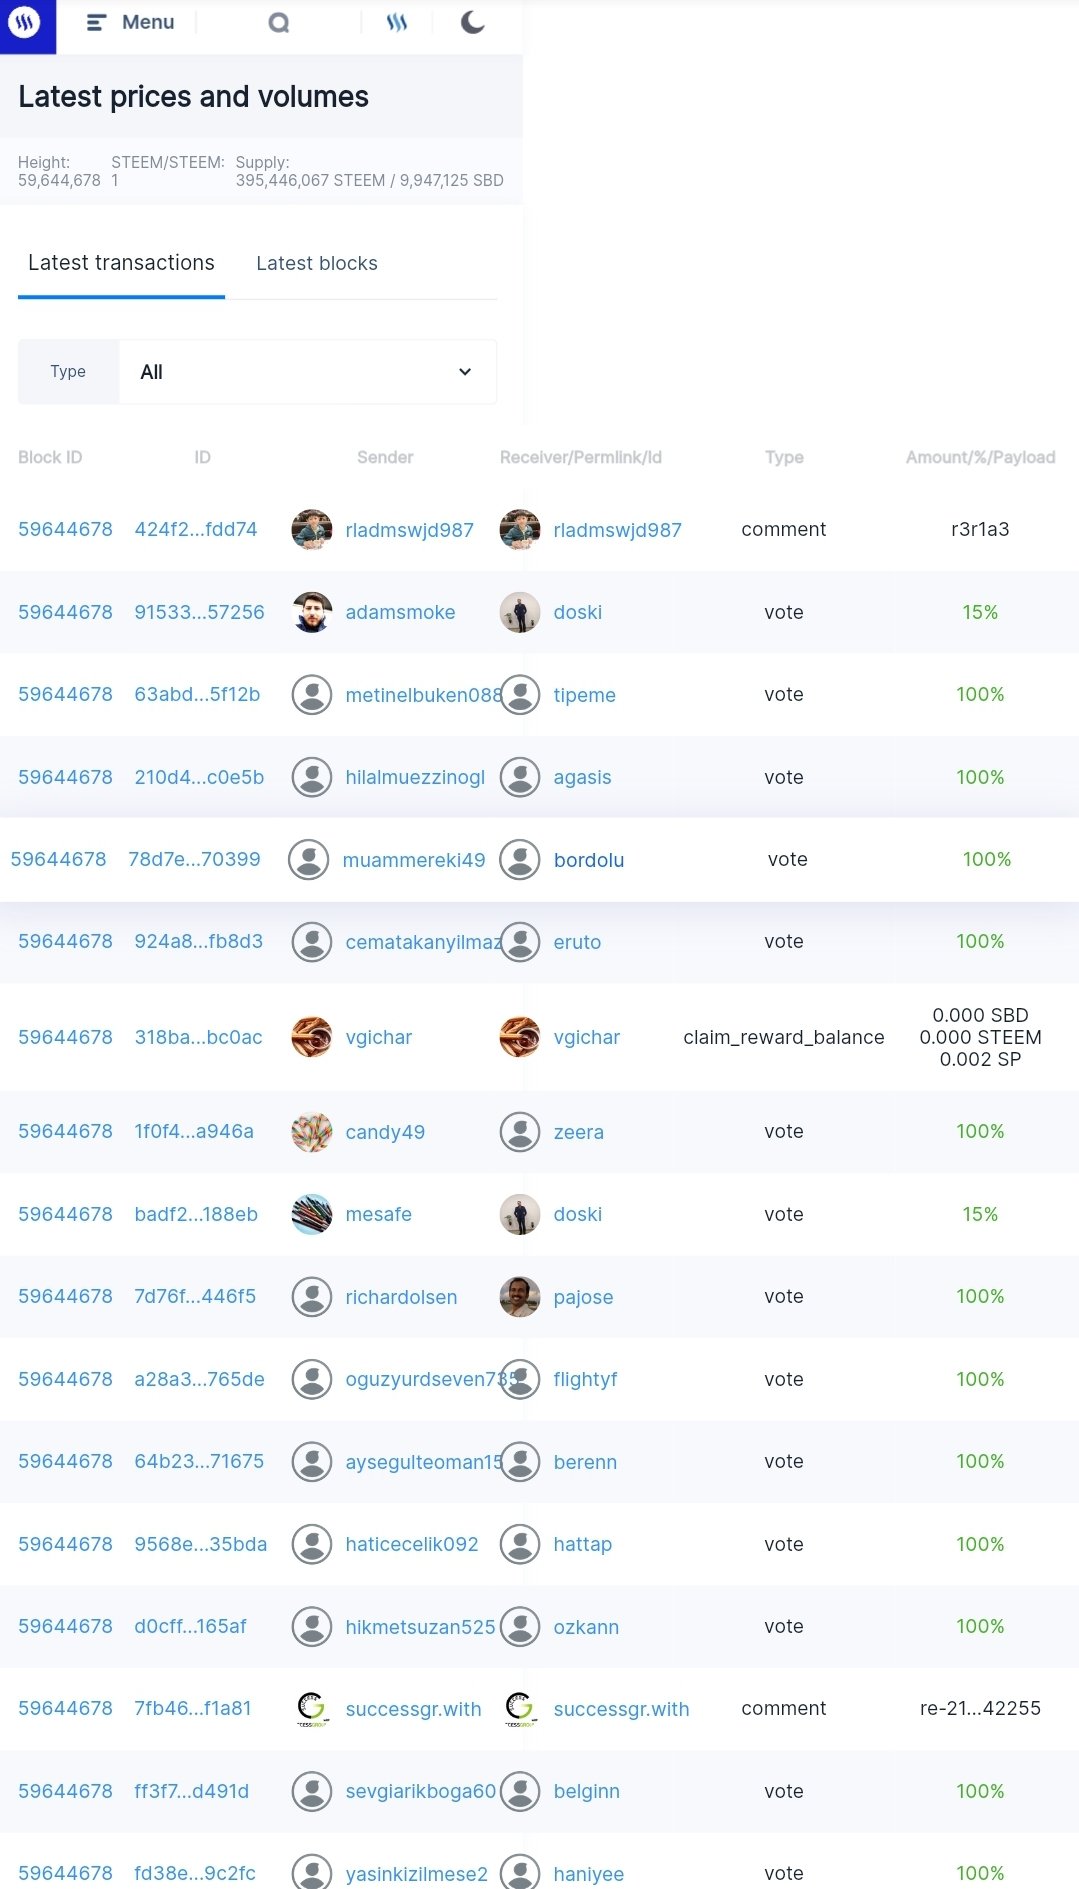Screen dimensions: 1079x1889
Task: Click pajose receiver avatar
Action: [x=520, y=1297]
